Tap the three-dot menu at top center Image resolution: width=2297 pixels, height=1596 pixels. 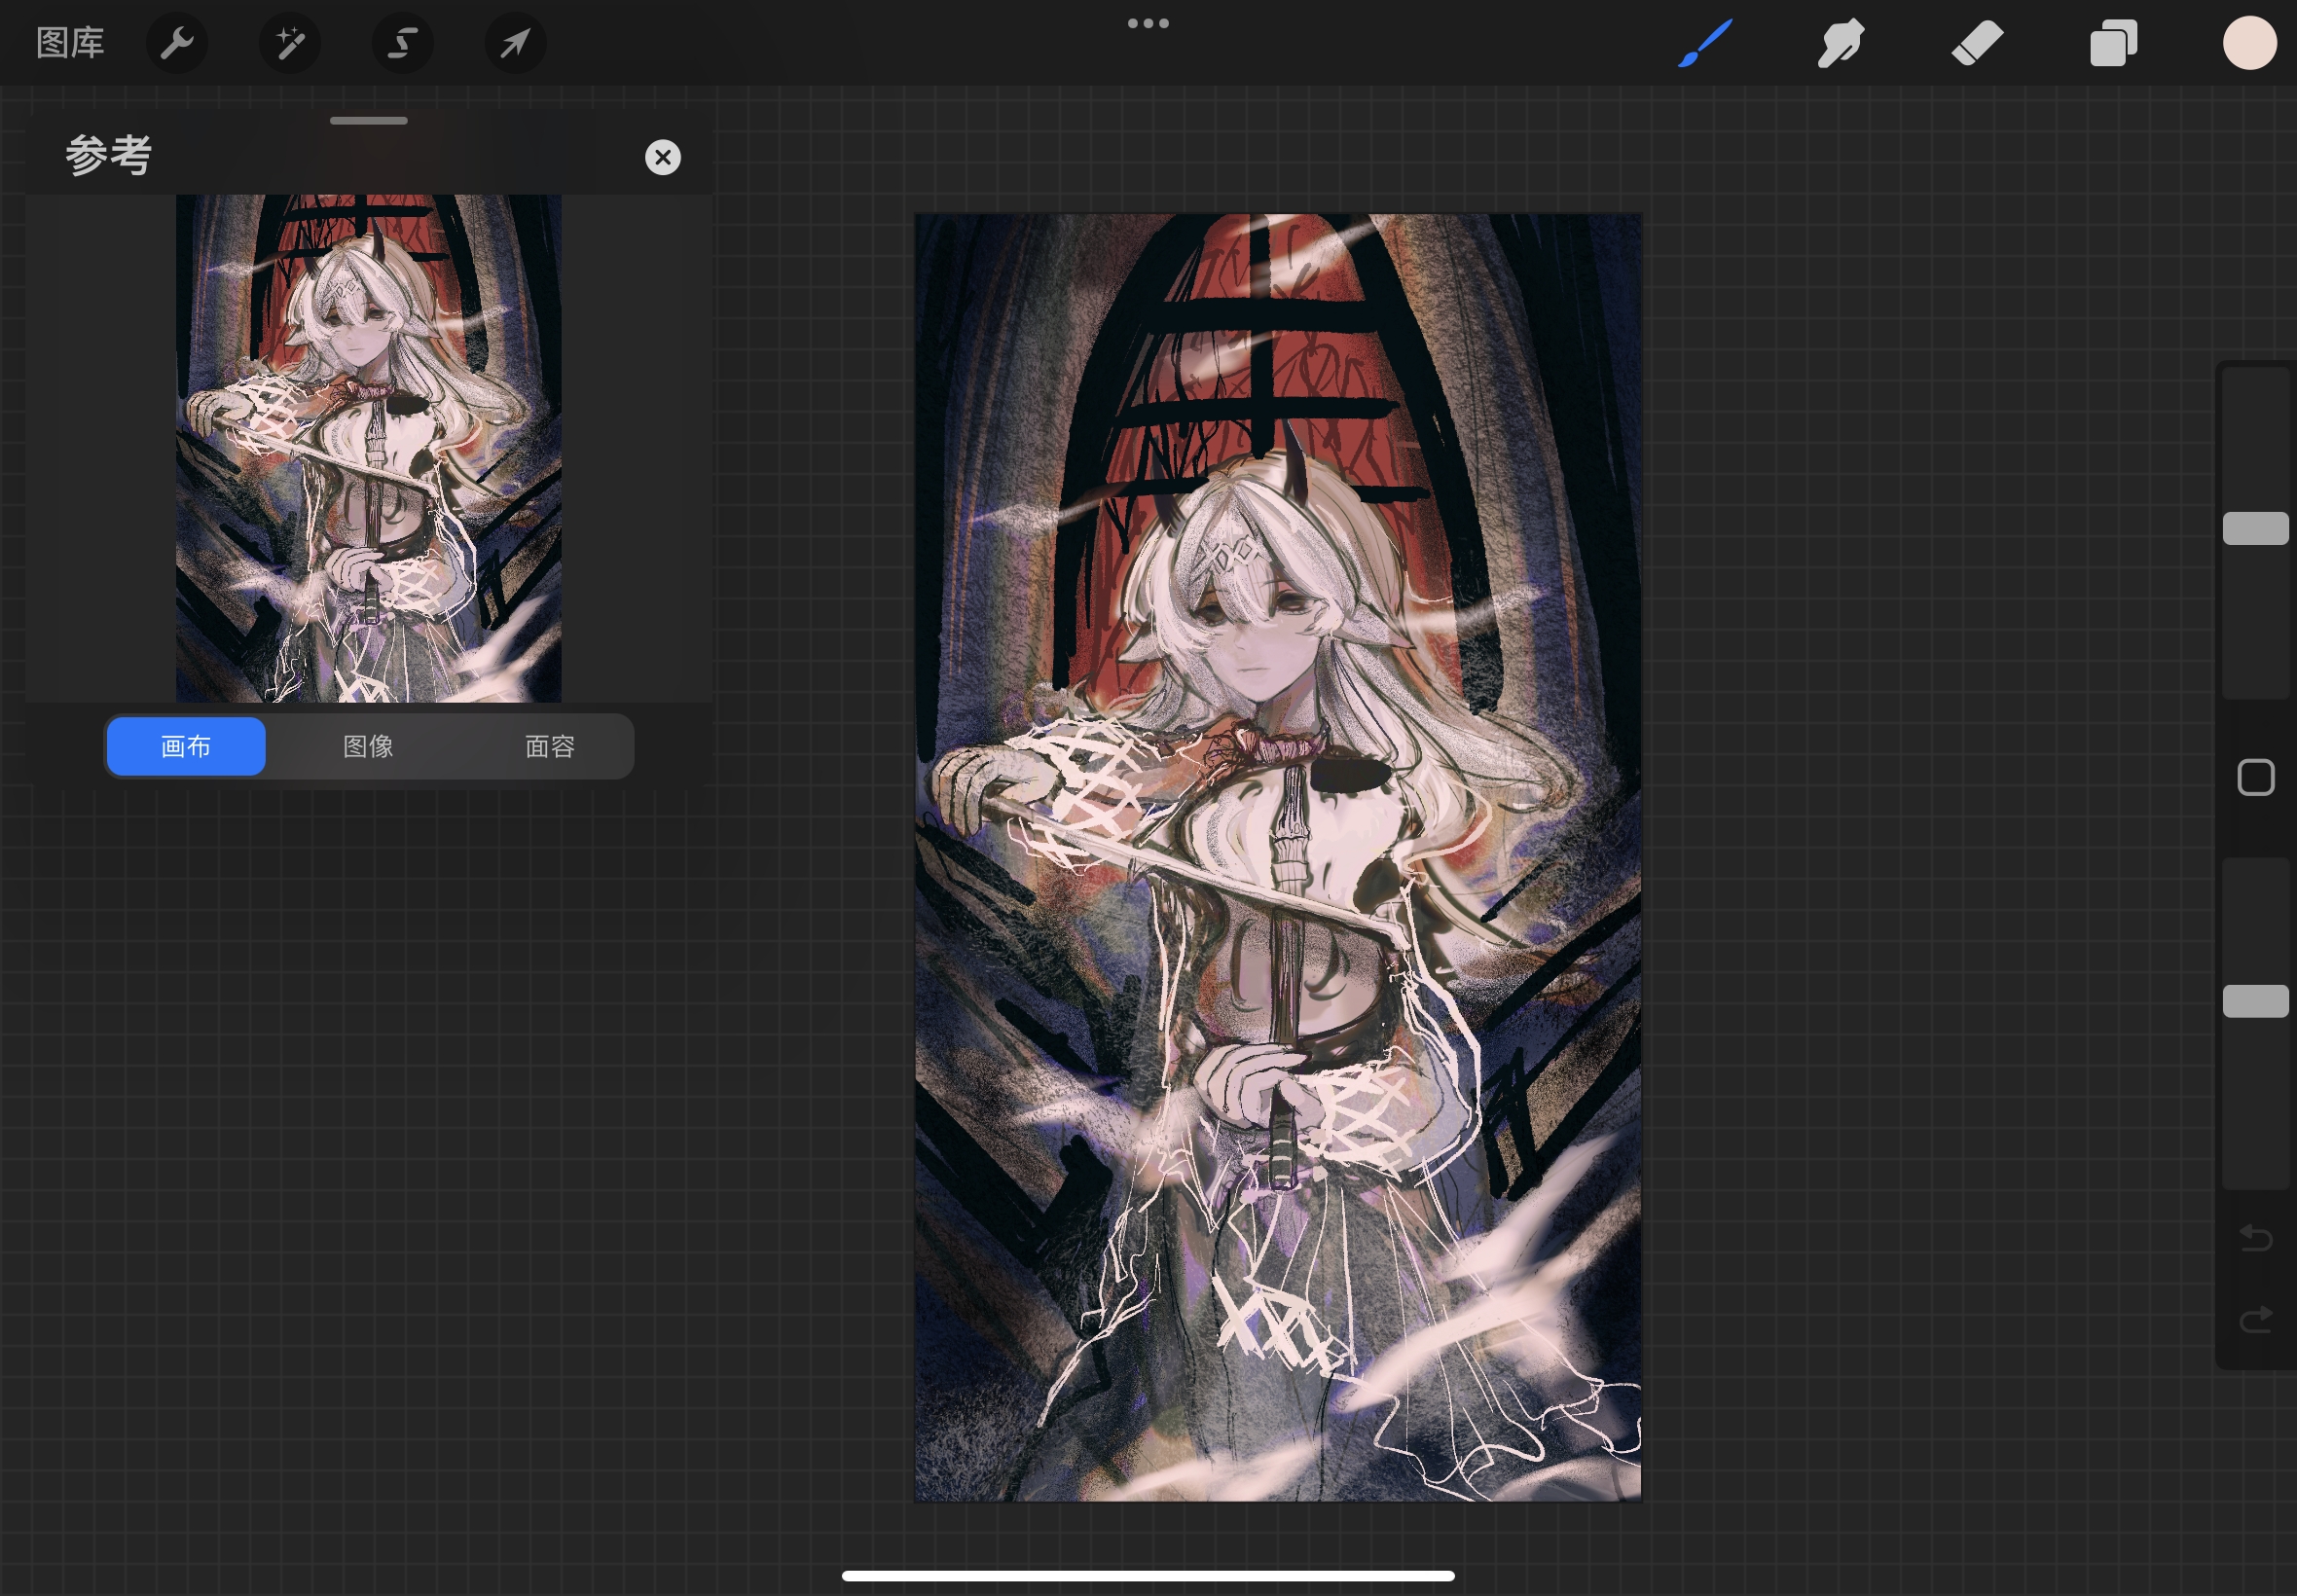pyautogui.click(x=1148, y=23)
